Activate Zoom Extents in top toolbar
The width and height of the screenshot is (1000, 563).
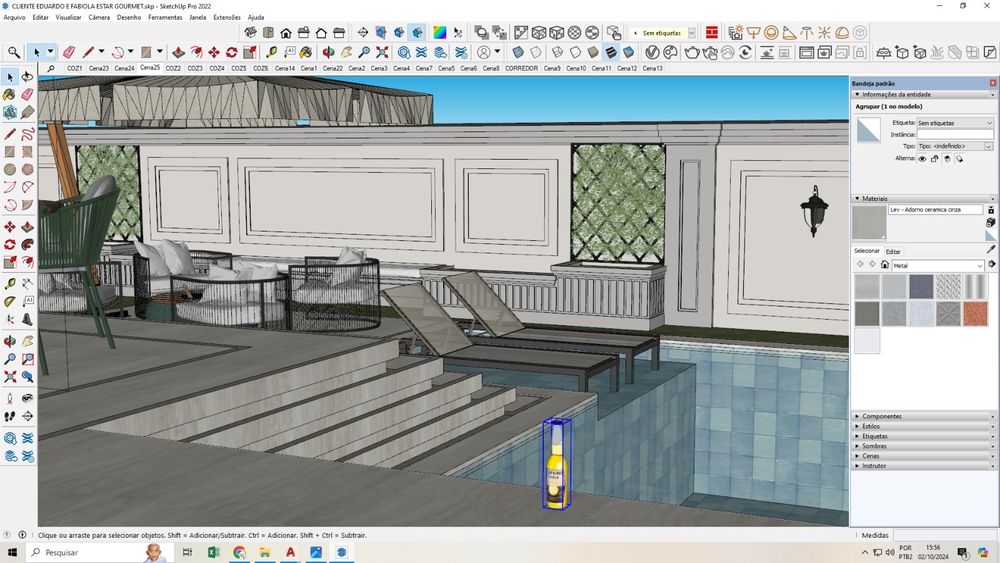[x=382, y=52]
